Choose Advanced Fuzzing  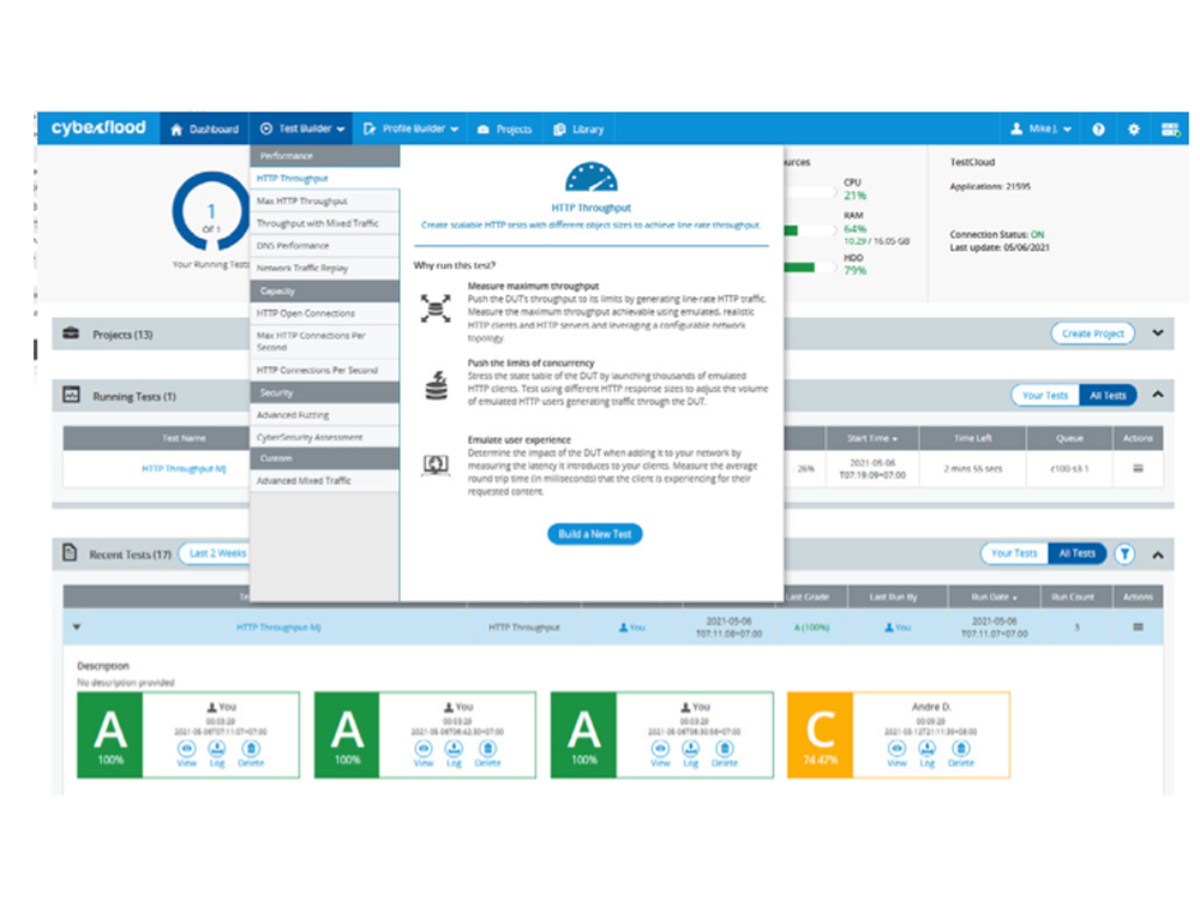pos(325,414)
